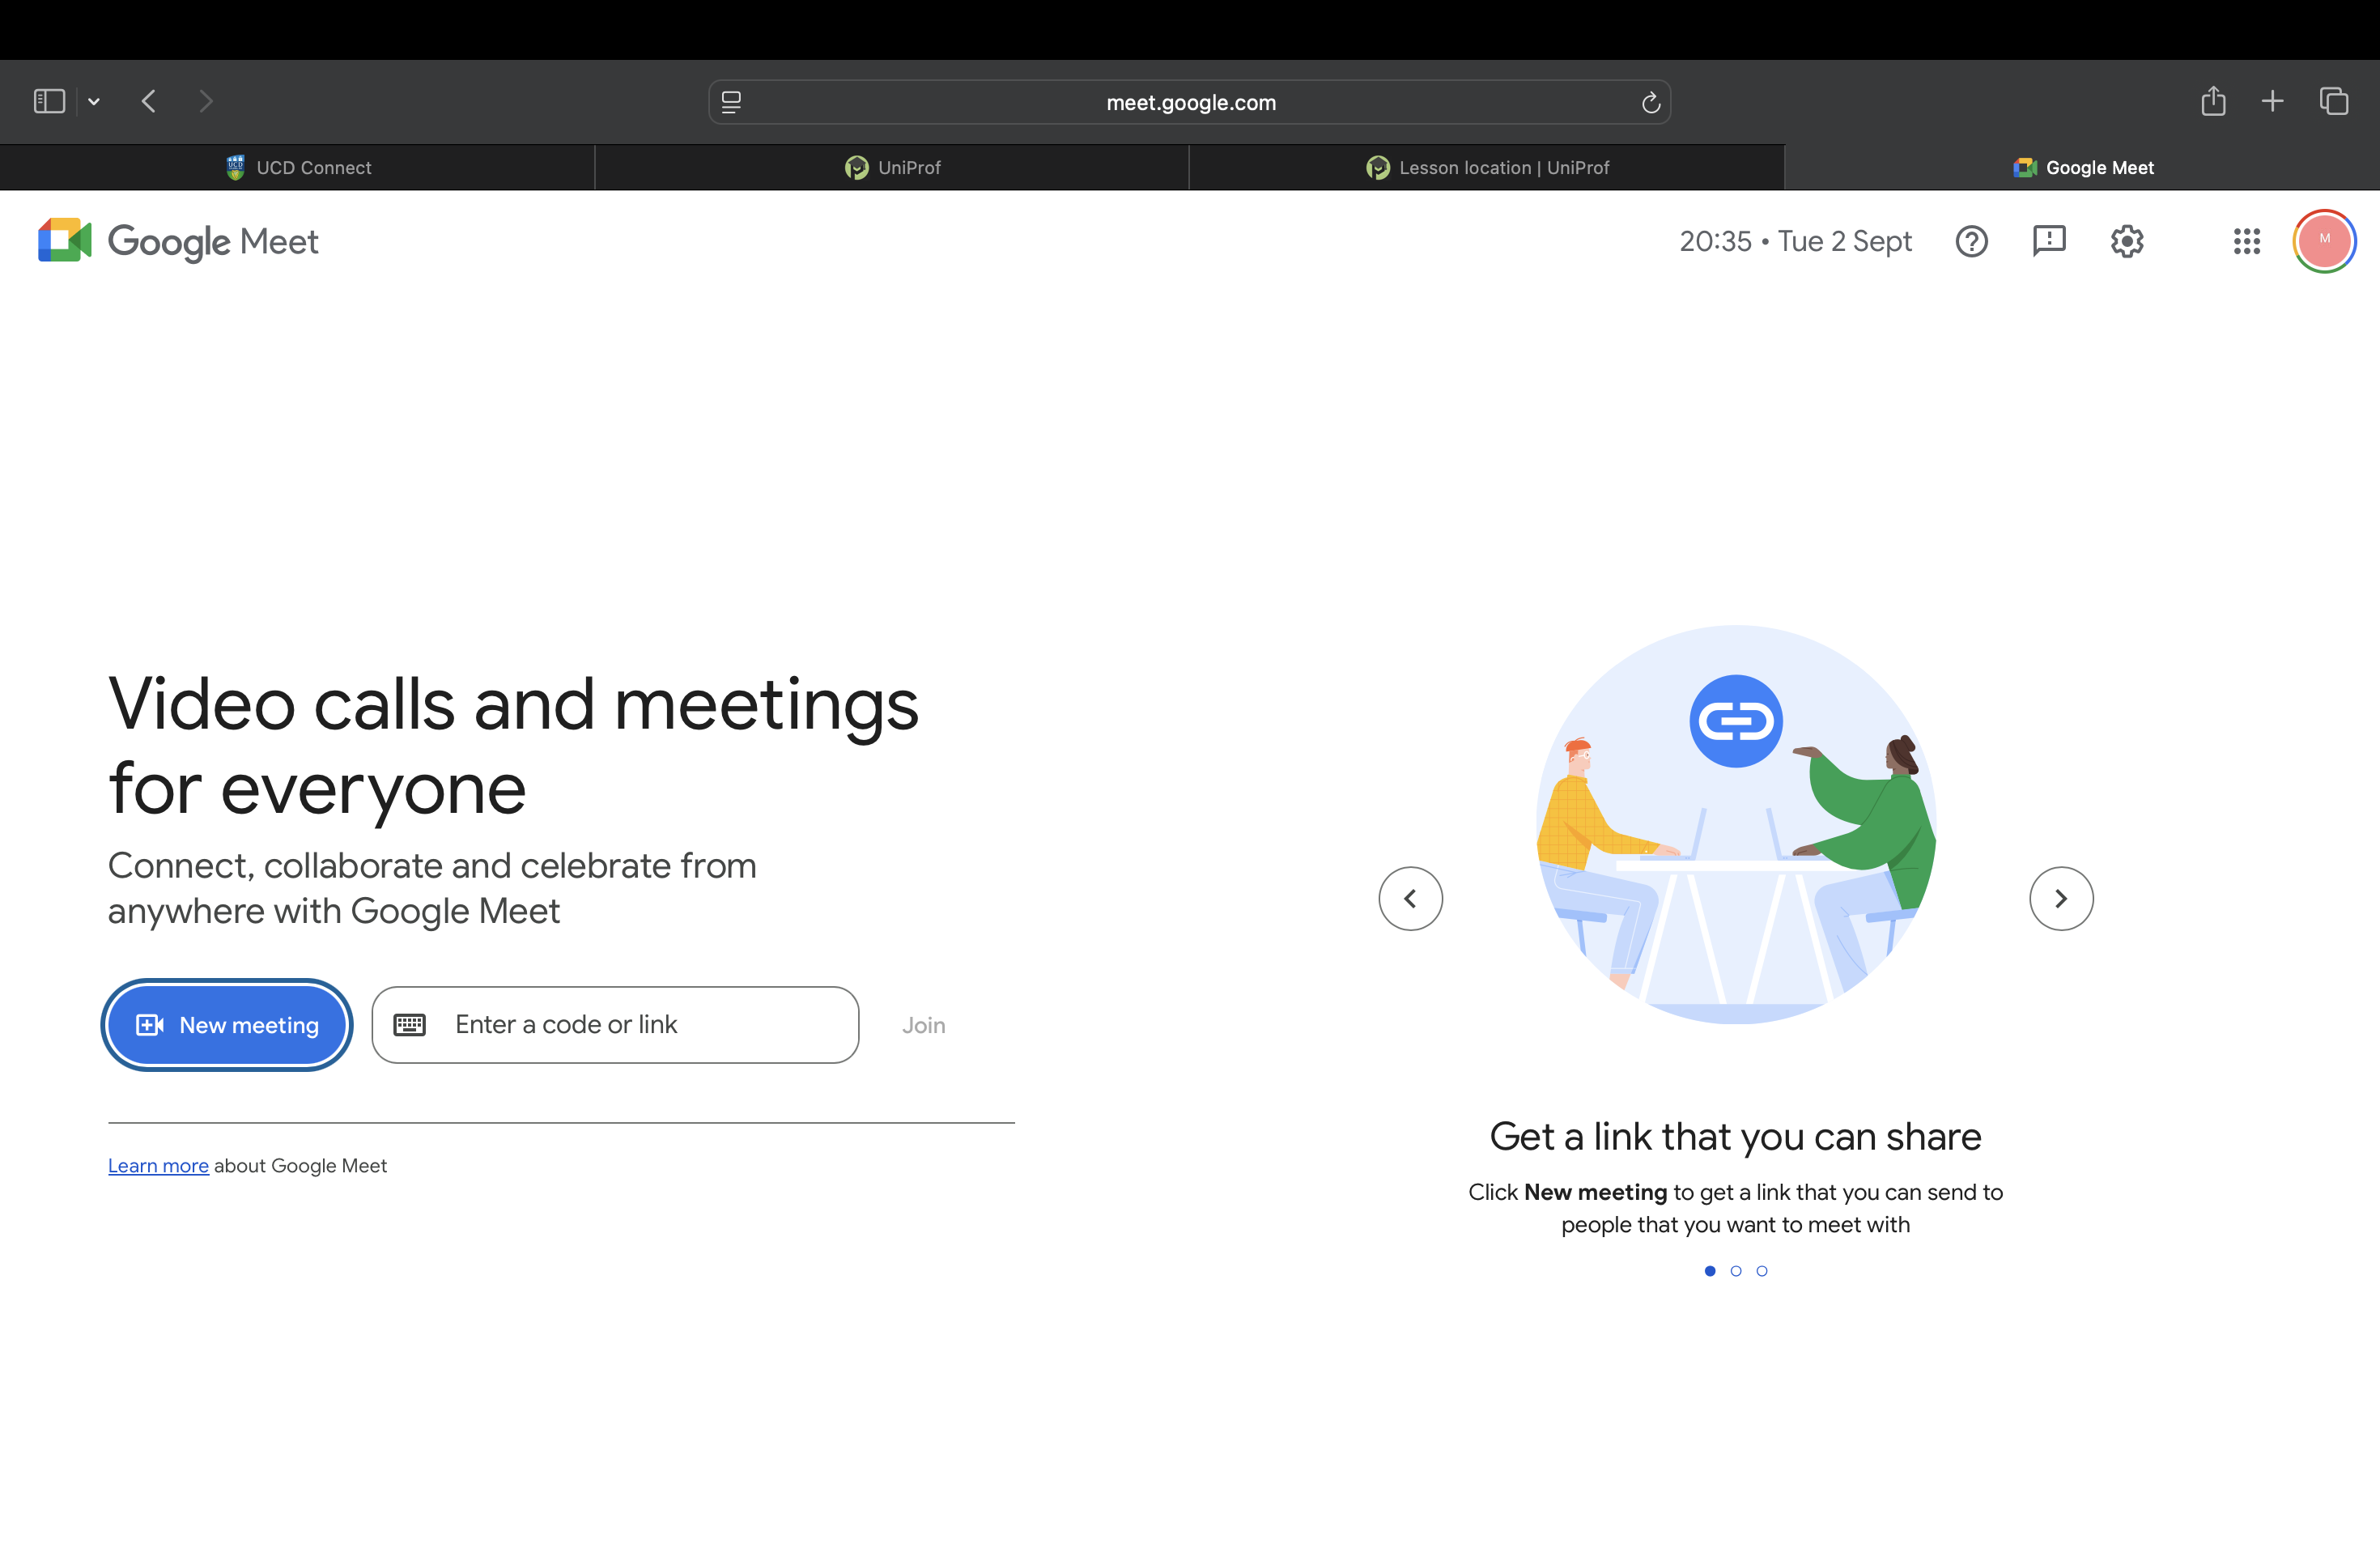Toggle the Safari sidebar panel
Image resolution: width=2380 pixels, height=1548 pixels.
coord(49,101)
